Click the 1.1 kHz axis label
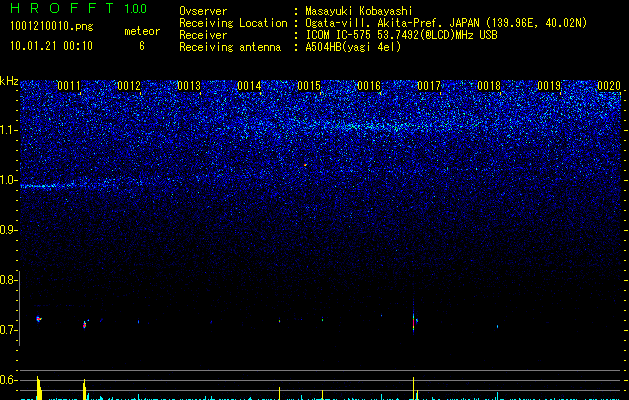629x400 pixels. pos(7,130)
